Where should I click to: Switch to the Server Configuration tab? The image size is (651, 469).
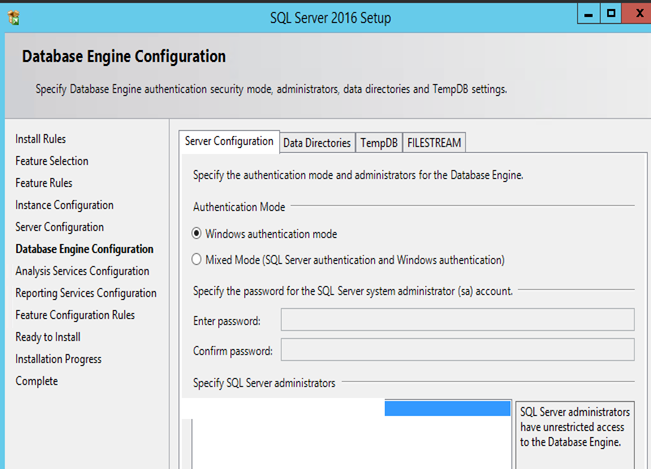pyautogui.click(x=229, y=142)
